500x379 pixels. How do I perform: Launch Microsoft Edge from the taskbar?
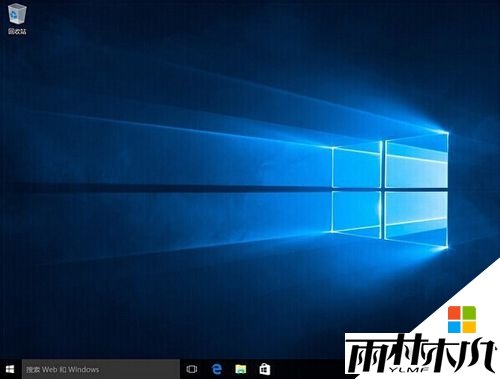point(217,369)
